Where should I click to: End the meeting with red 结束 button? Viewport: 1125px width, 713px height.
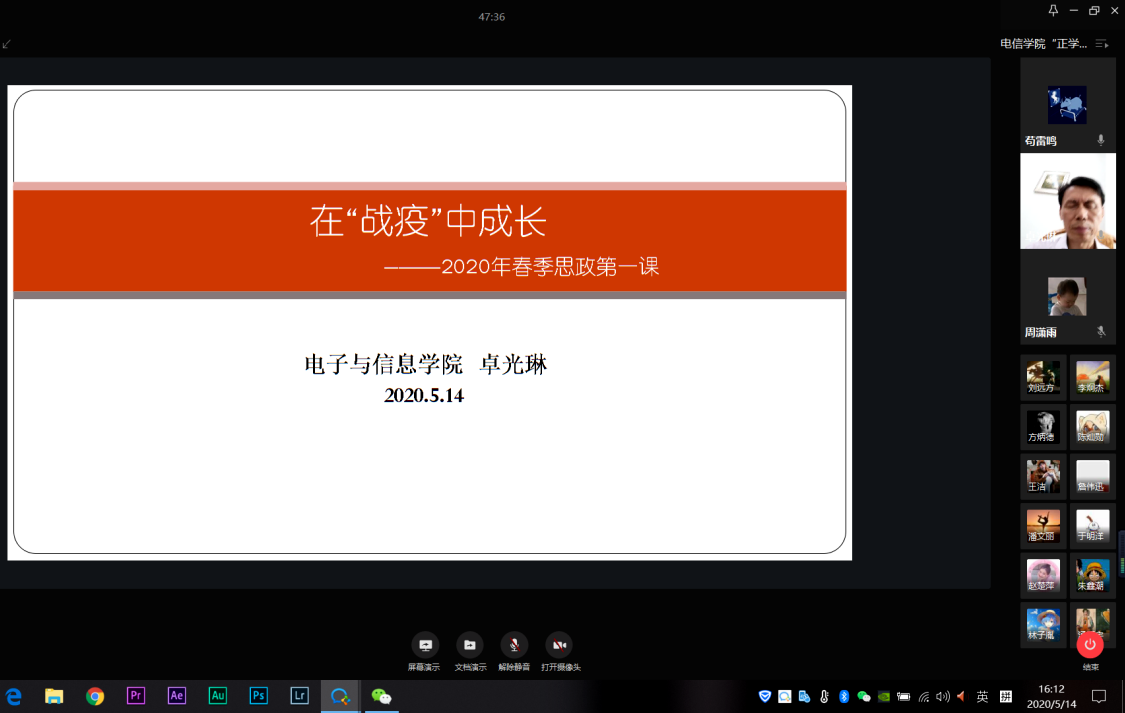[1090, 646]
